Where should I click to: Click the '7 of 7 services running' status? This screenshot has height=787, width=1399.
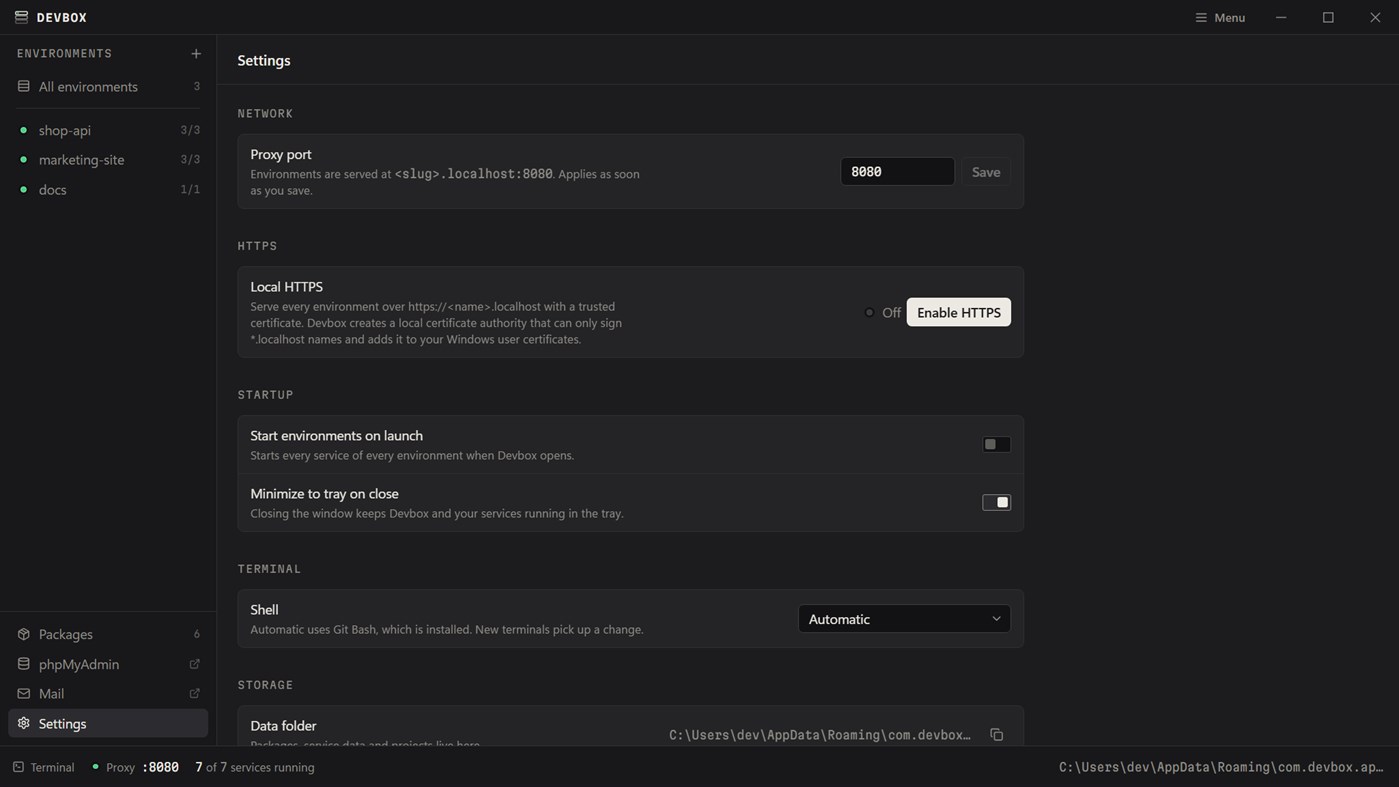pos(255,767)
